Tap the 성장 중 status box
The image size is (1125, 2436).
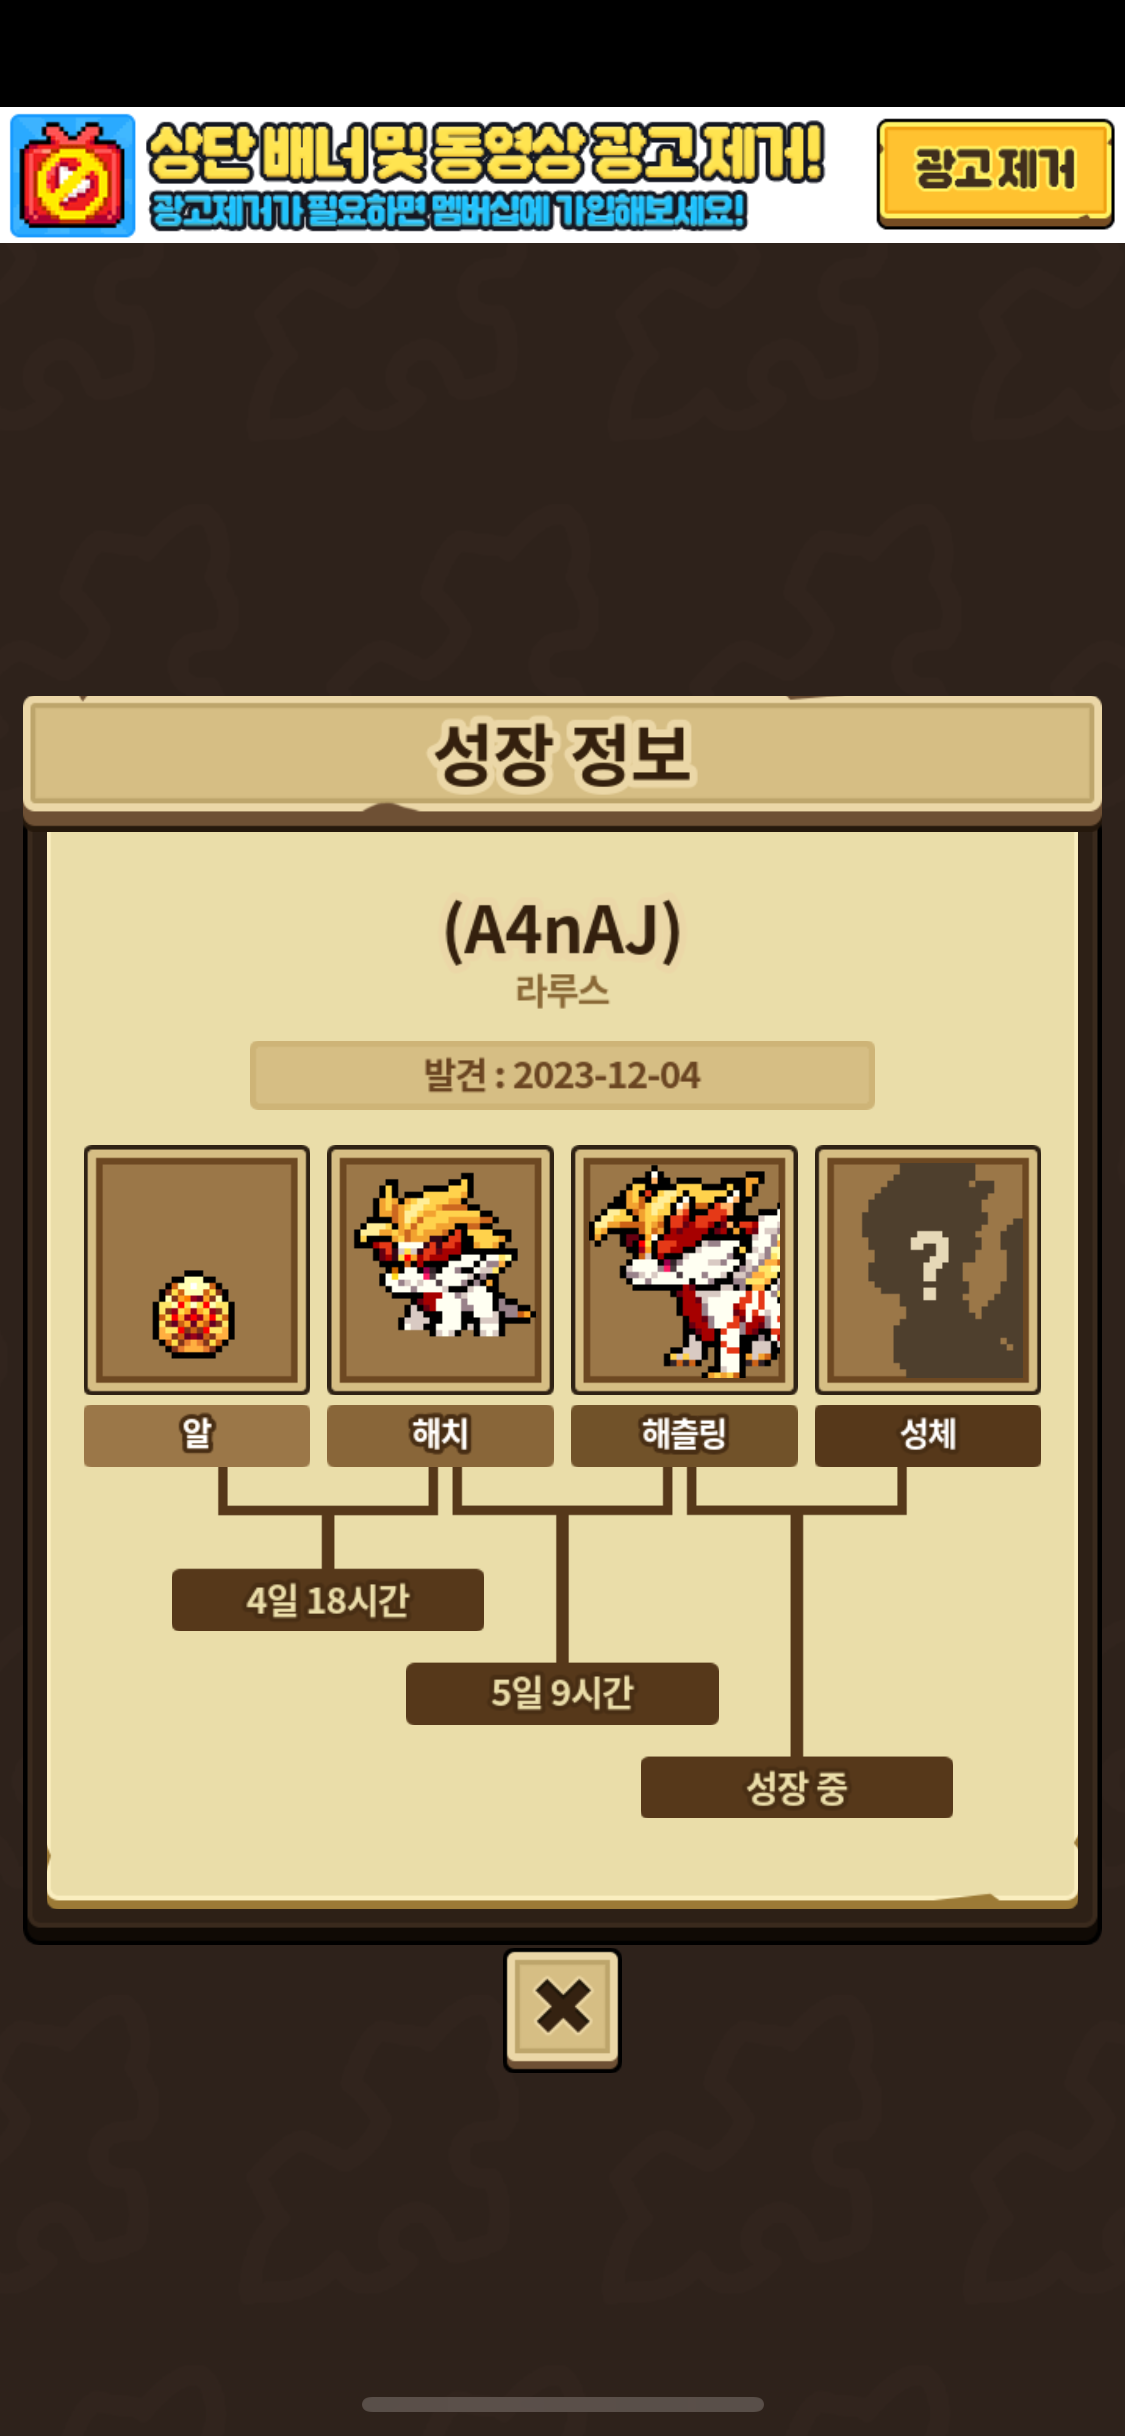tap(797, 1787)
